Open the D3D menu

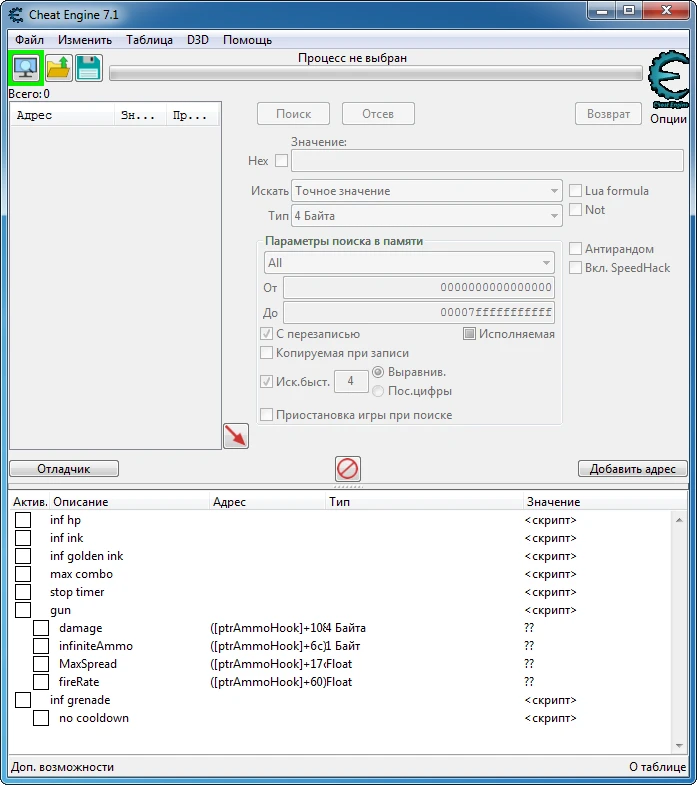[198, 40]
